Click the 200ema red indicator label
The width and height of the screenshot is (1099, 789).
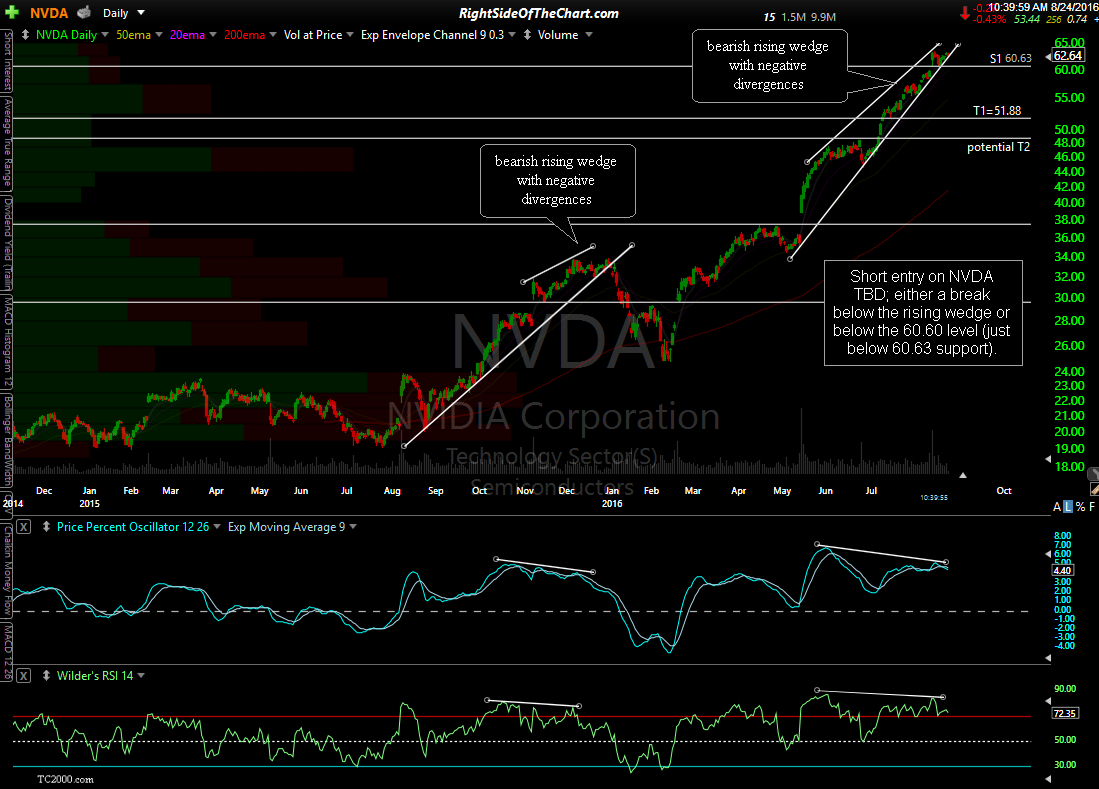(244, 35)
